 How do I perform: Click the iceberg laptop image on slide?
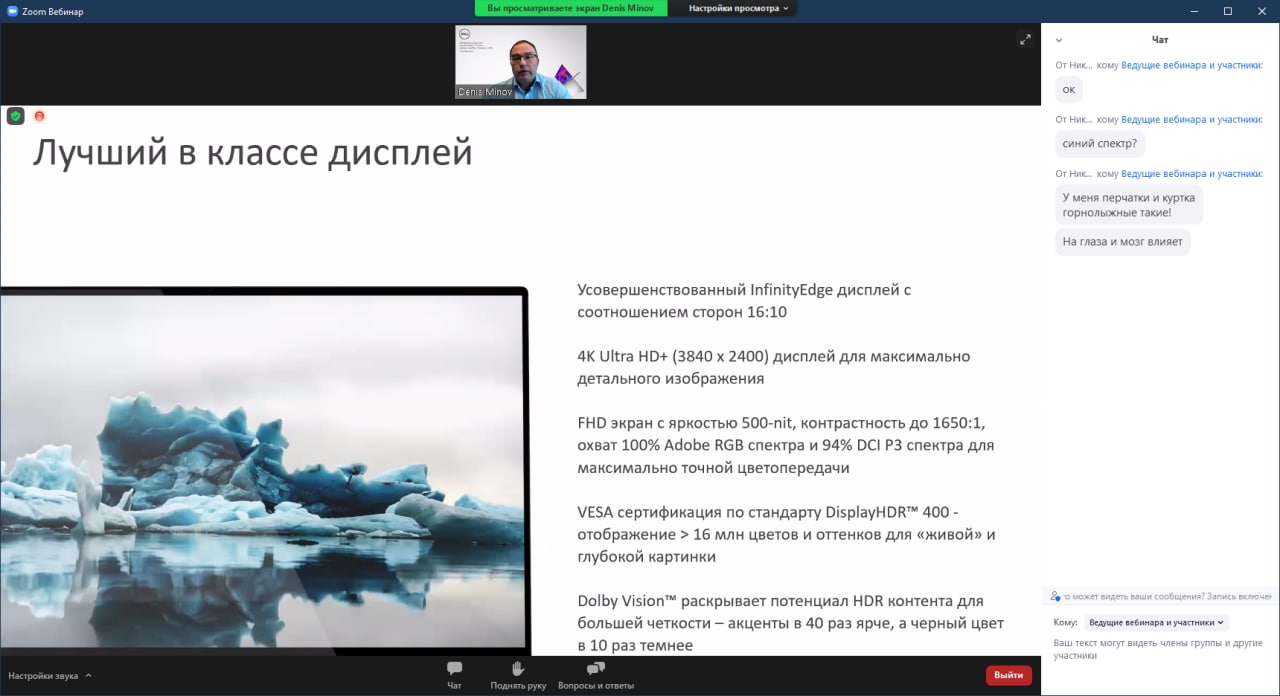(264, 470)
